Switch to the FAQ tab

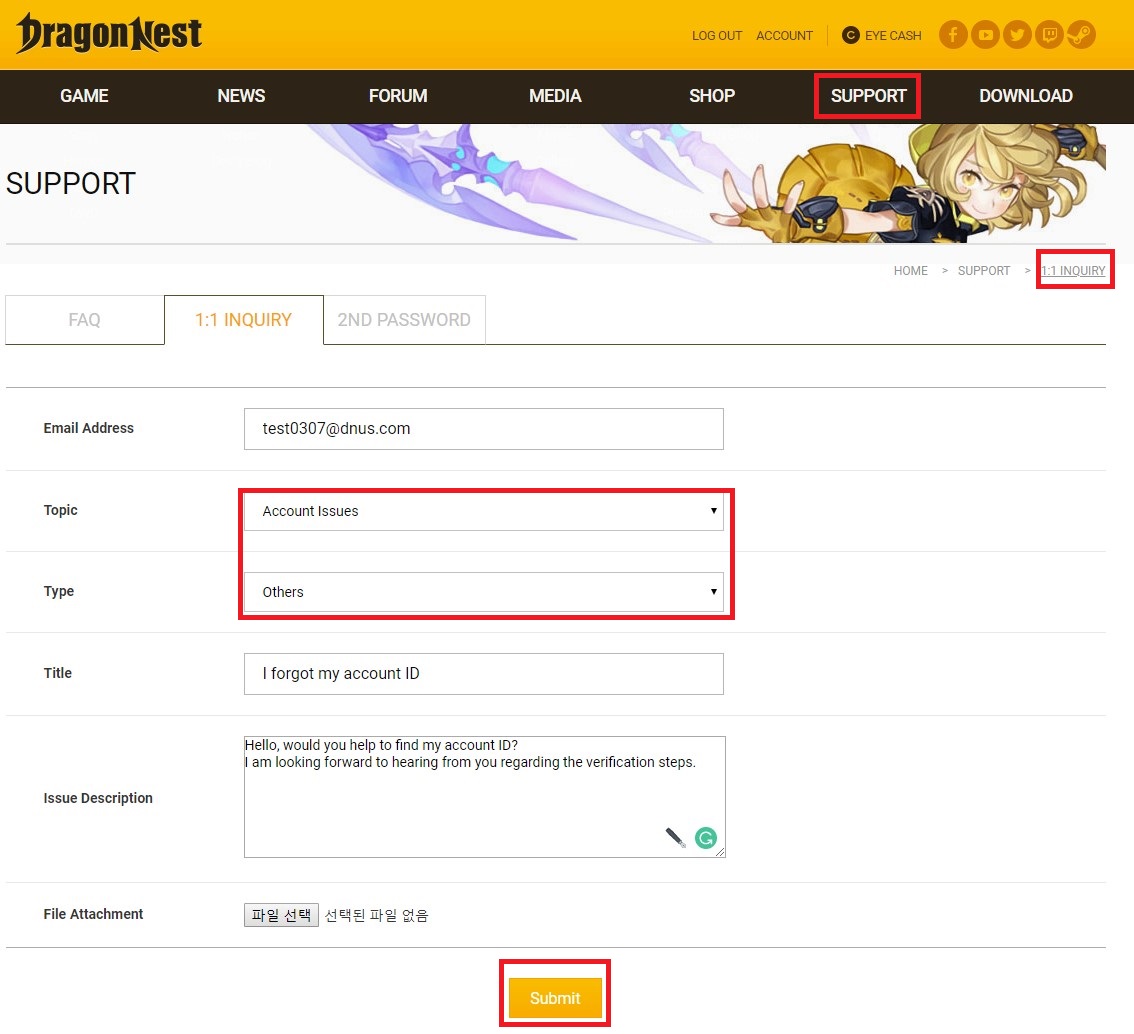point(84,320)
